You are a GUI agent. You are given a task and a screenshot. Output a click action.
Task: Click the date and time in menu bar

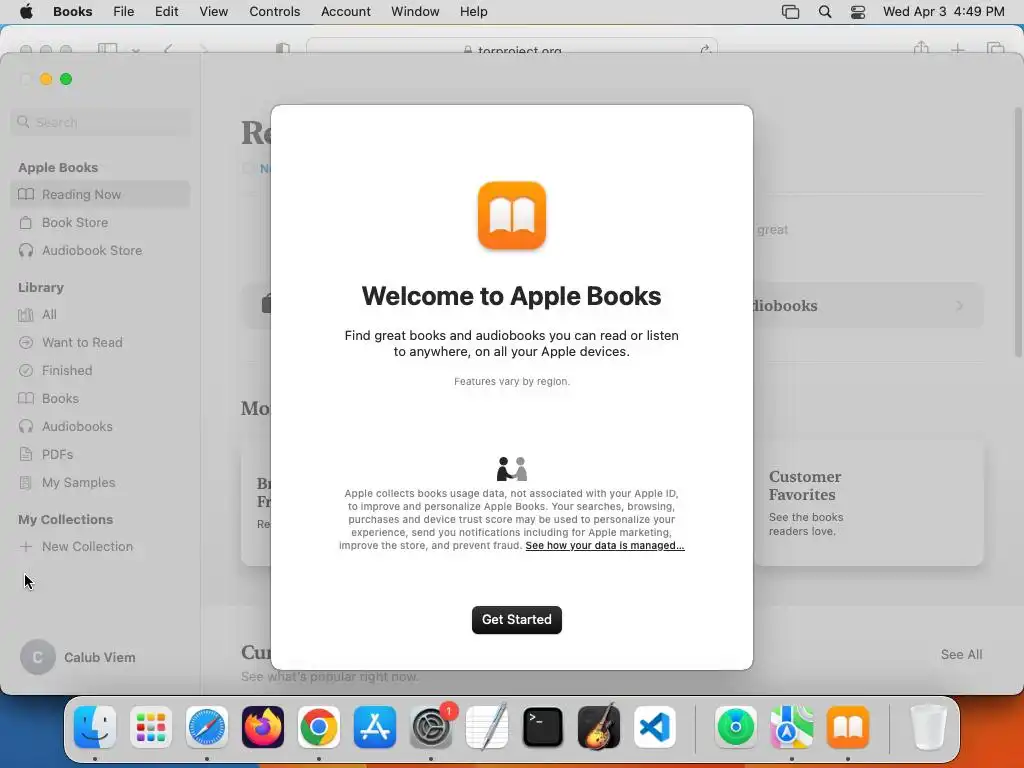[944, 12]
